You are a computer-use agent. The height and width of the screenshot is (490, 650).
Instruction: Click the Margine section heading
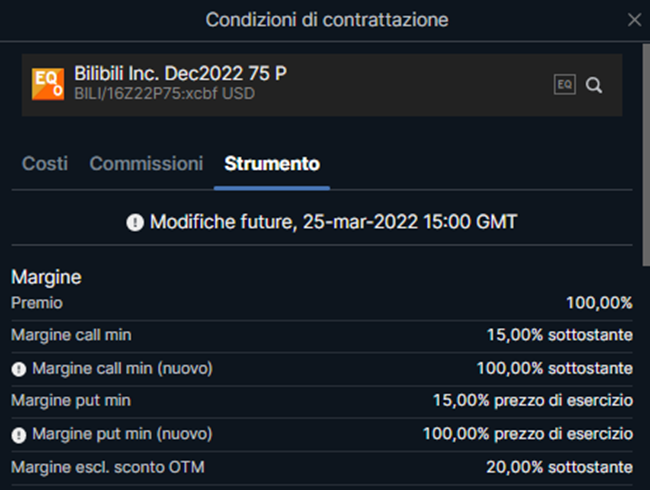46,277
